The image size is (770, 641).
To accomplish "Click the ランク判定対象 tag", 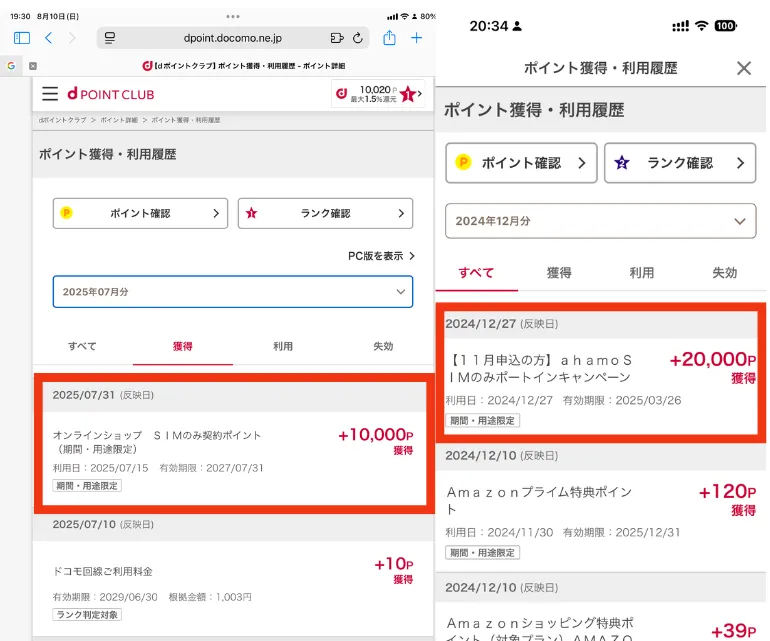I will [87, 615].
